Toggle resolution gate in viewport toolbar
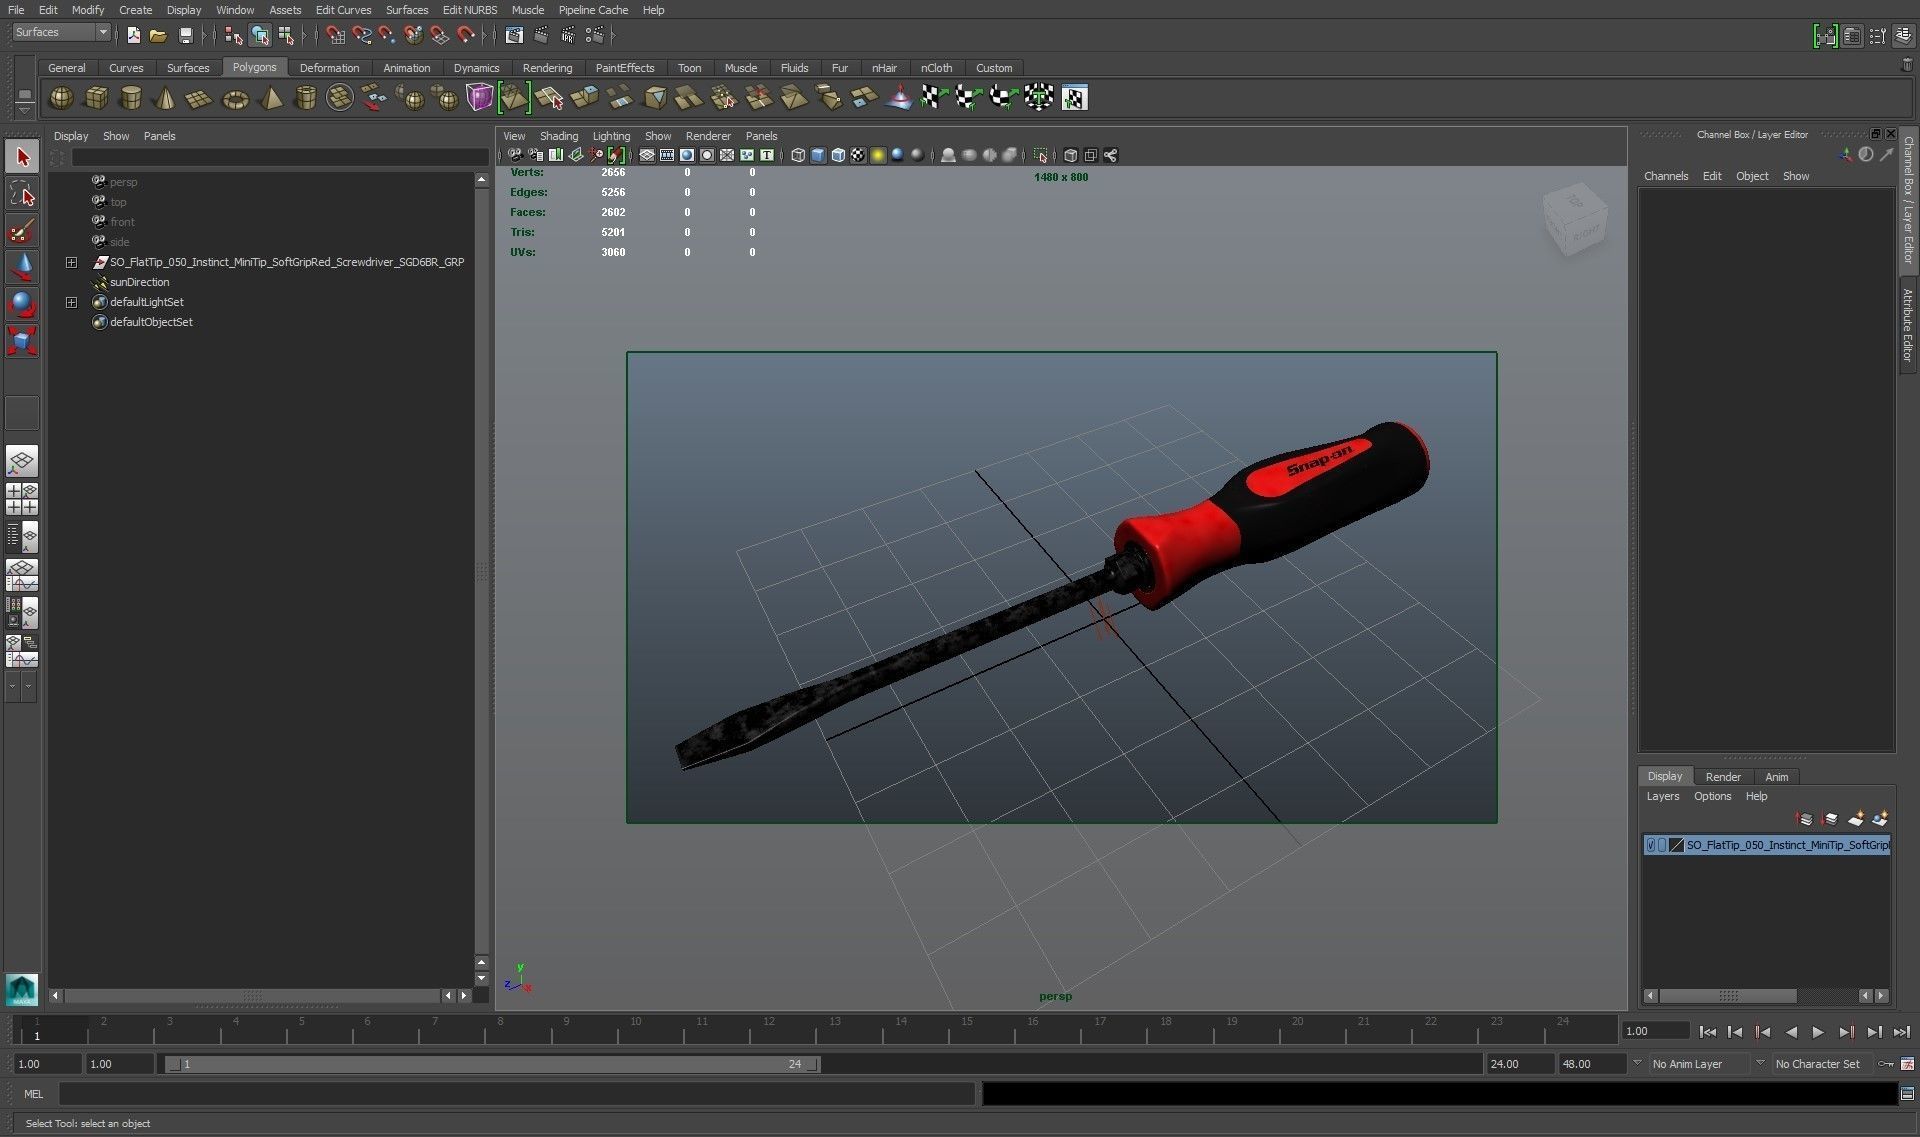The height and width of the screenshot is (1137, 1920). click(687, 155)
